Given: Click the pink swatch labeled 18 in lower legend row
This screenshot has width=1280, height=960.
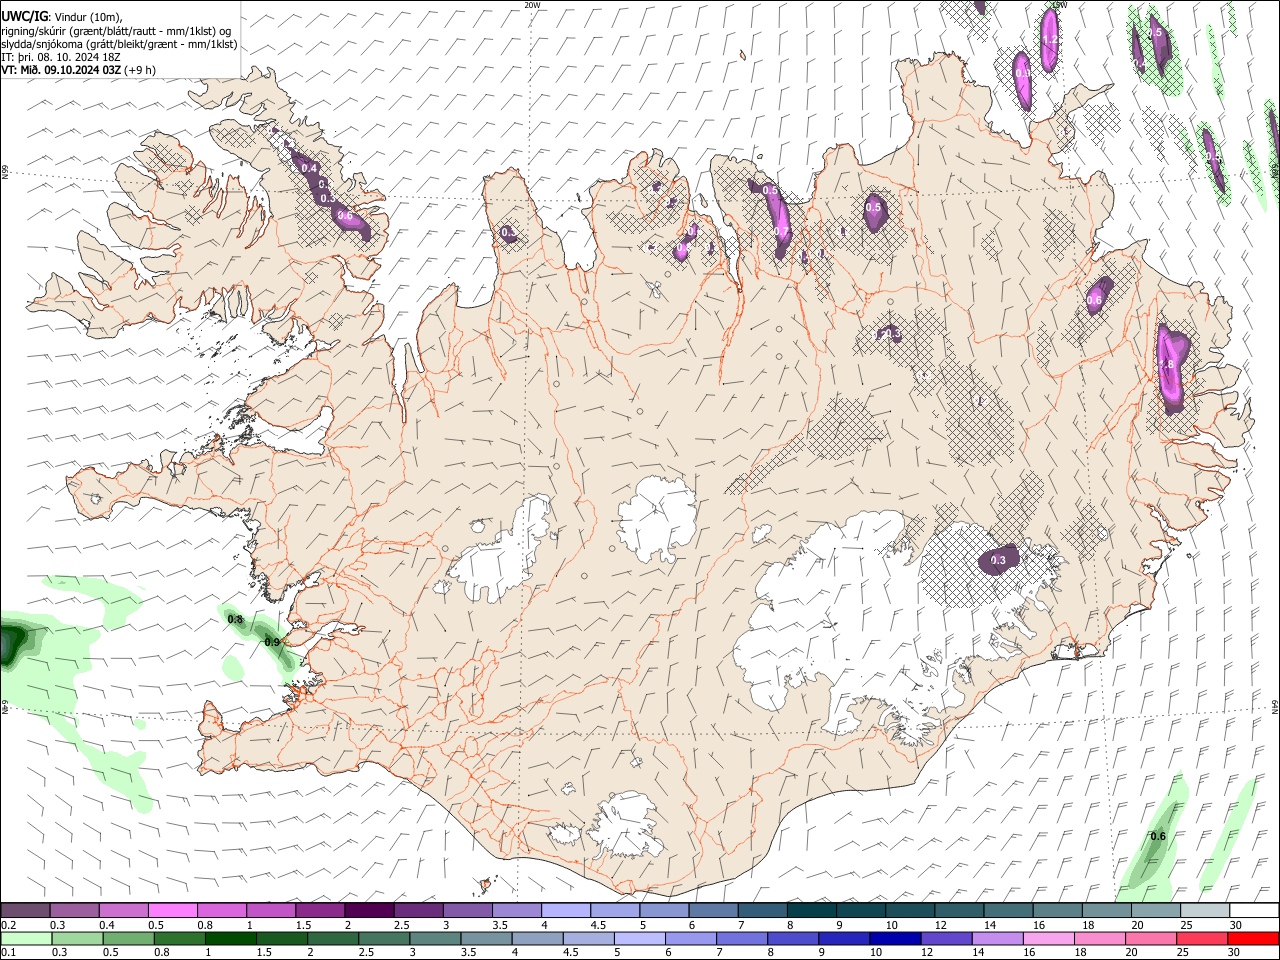Looking at the screenshot, I should [1099, 938].
